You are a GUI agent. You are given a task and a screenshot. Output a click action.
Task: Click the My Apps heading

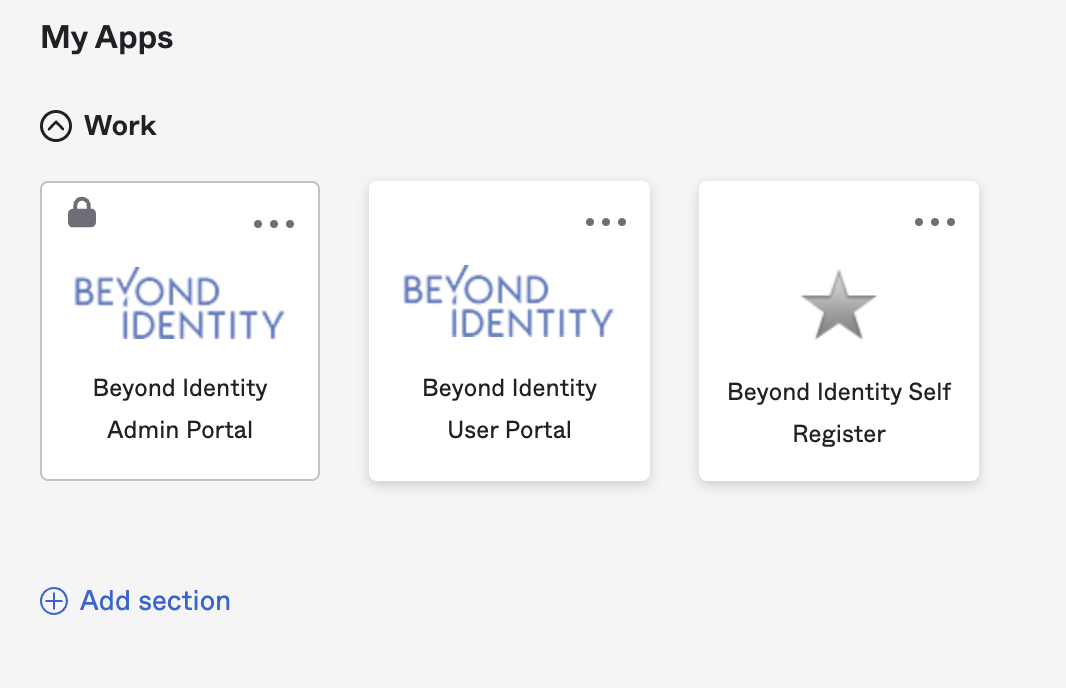click(x=107, y=37)
